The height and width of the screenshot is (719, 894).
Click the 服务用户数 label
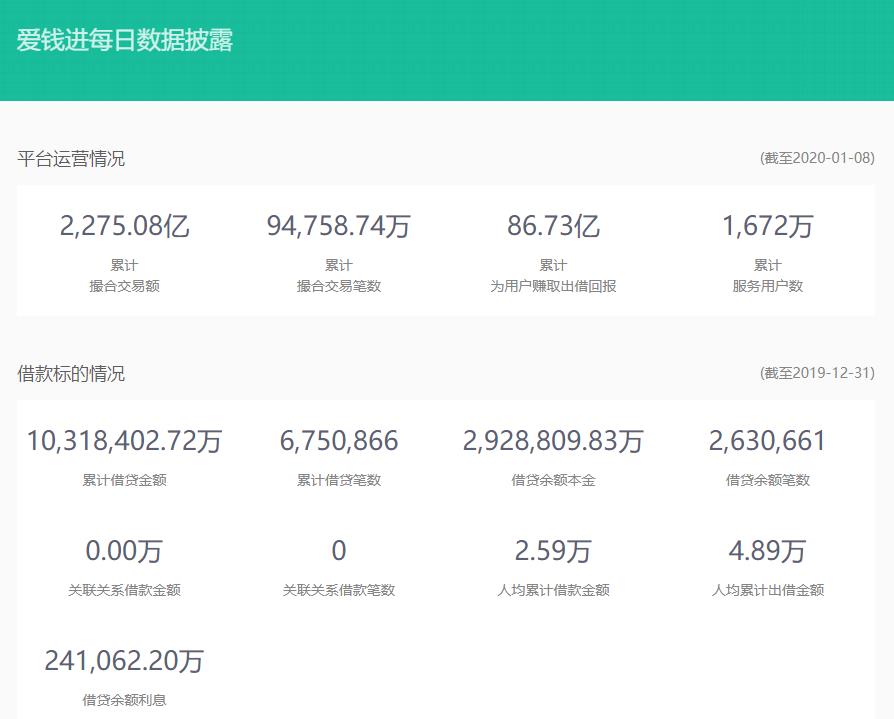[x=767, y=286]
